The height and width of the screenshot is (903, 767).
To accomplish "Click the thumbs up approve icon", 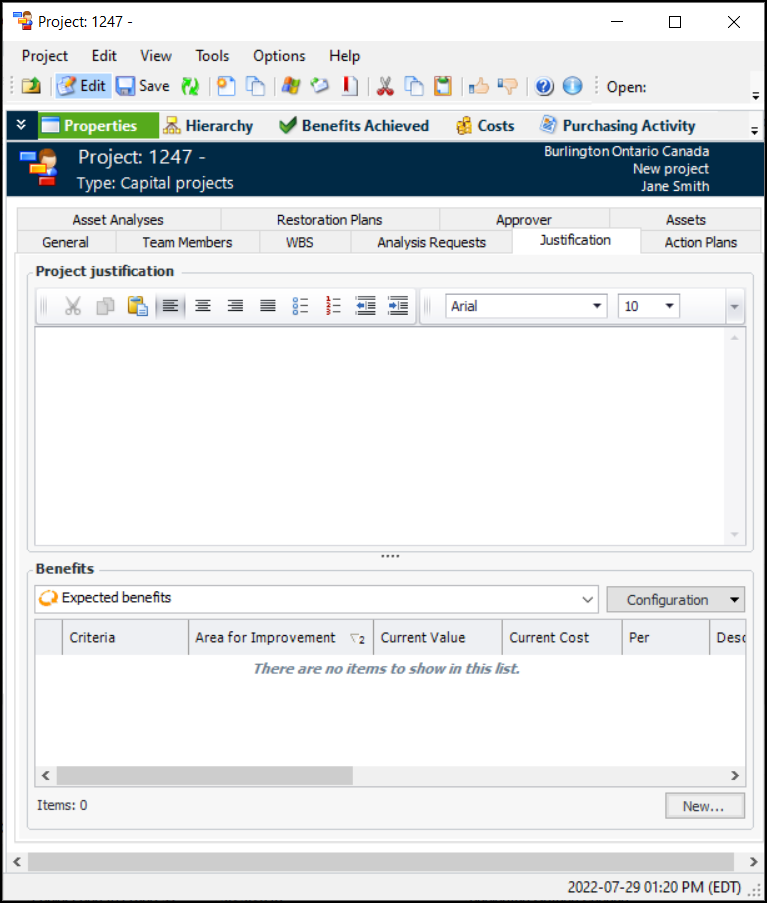I will pyautogui.click(x=479, y=86).
